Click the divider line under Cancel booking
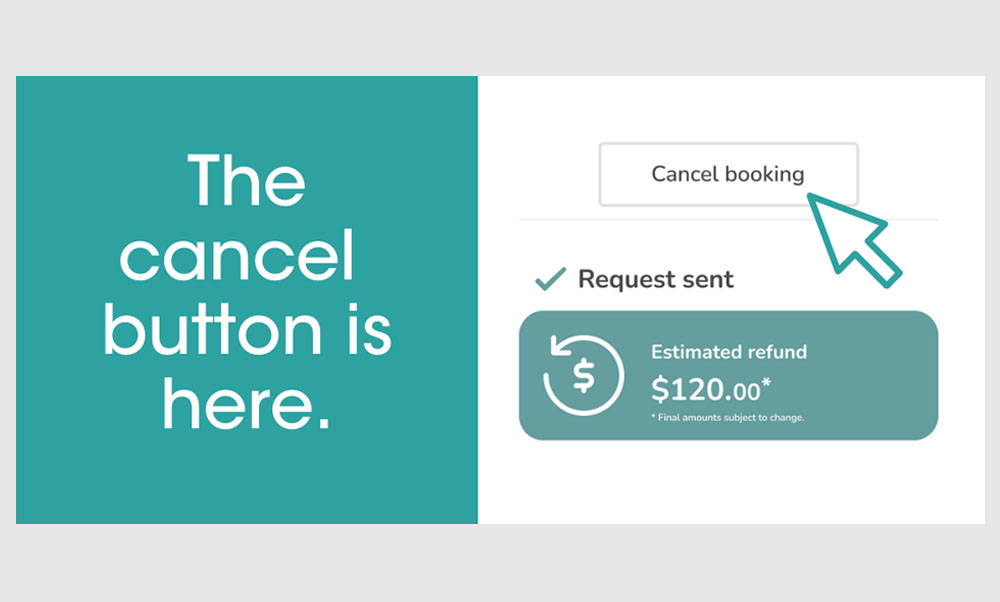1000x602 pixels. 728,219
